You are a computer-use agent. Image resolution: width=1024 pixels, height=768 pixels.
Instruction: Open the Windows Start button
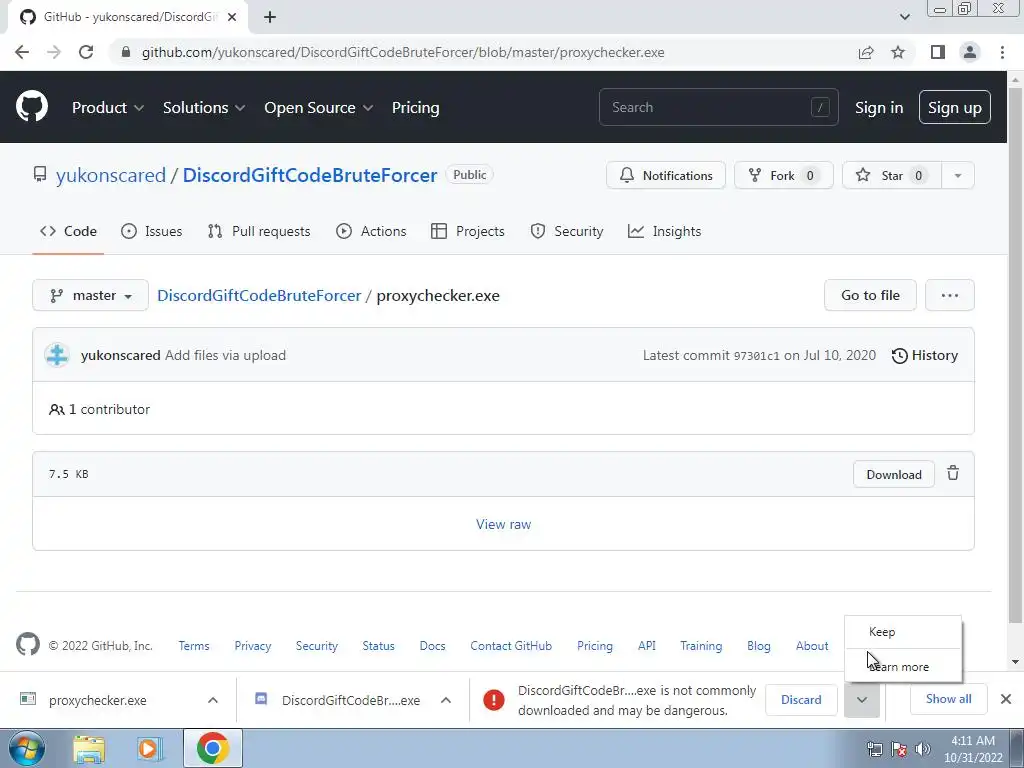point(26,748)
